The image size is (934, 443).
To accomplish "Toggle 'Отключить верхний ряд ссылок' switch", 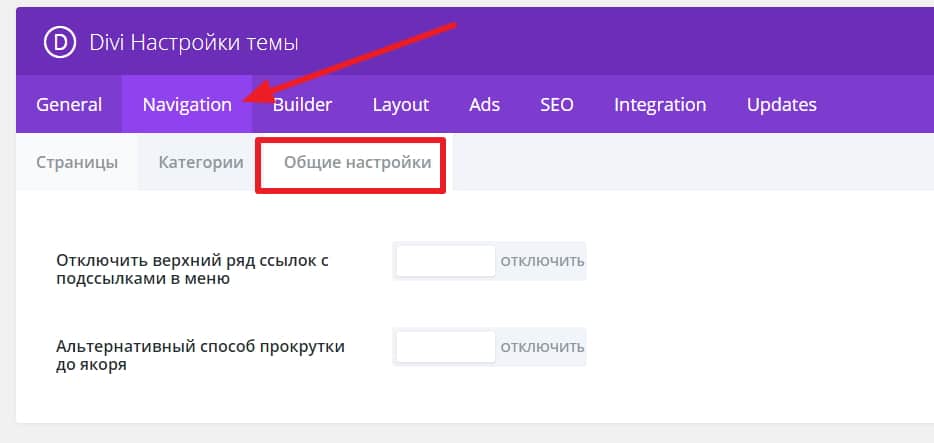I will point(489,261).
